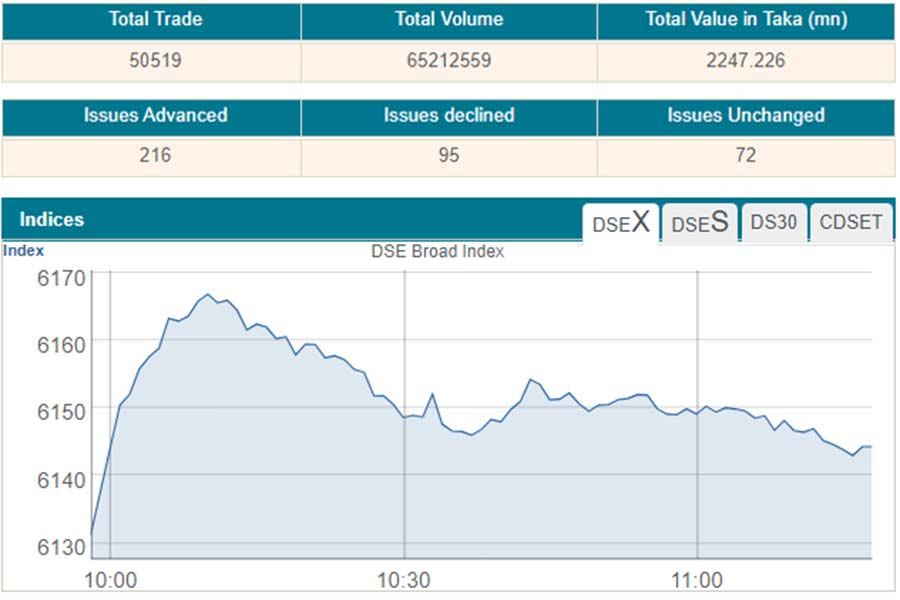Select the DS30 index tab
The image size is (900, 600).
tap(775, 223)
